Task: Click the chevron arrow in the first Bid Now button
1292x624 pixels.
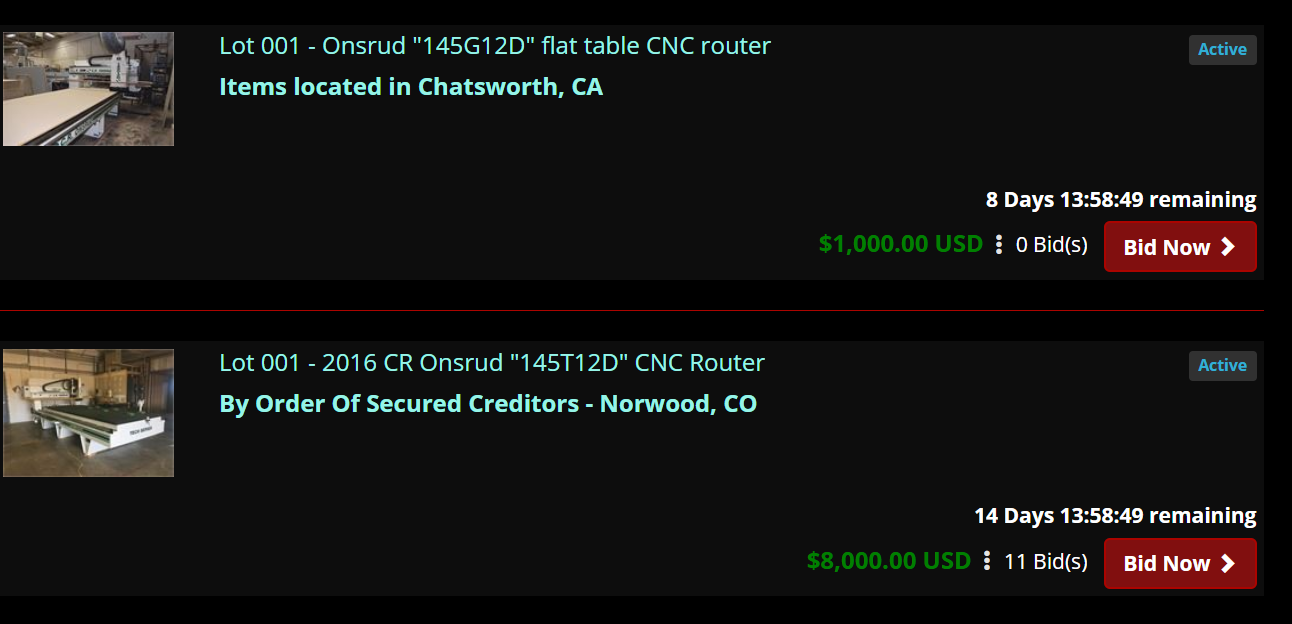Action: [1228, 247]
